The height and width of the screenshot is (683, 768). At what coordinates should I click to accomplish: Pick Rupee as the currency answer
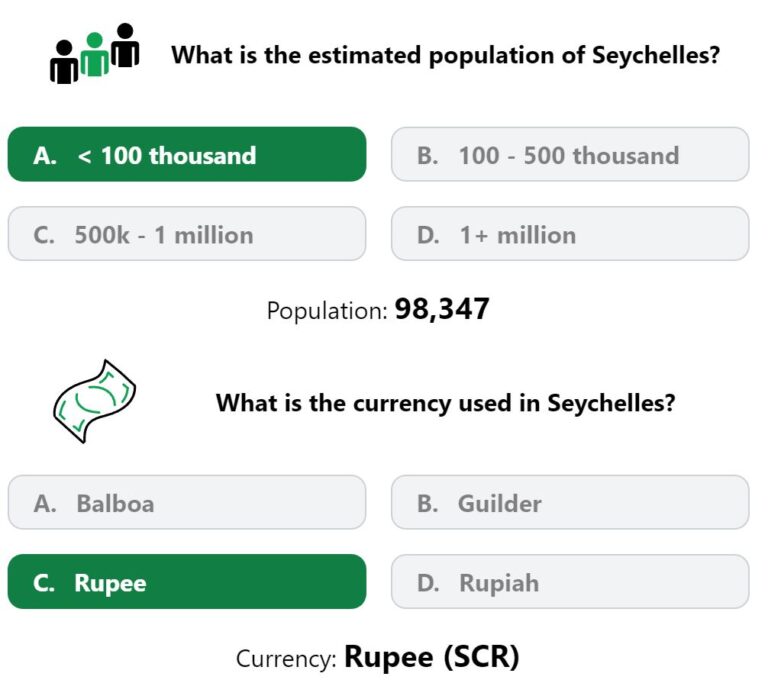click(187, 582)
